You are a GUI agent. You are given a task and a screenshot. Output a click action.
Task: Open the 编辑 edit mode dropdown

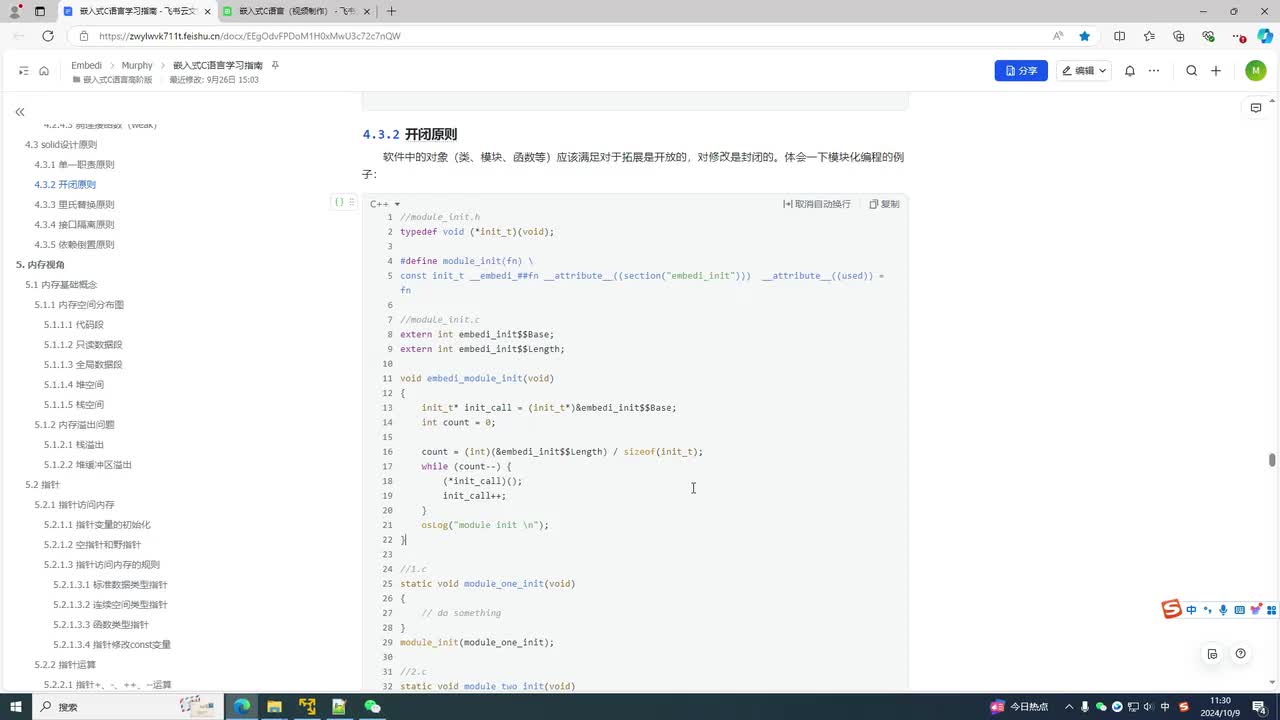[1084, 71]
